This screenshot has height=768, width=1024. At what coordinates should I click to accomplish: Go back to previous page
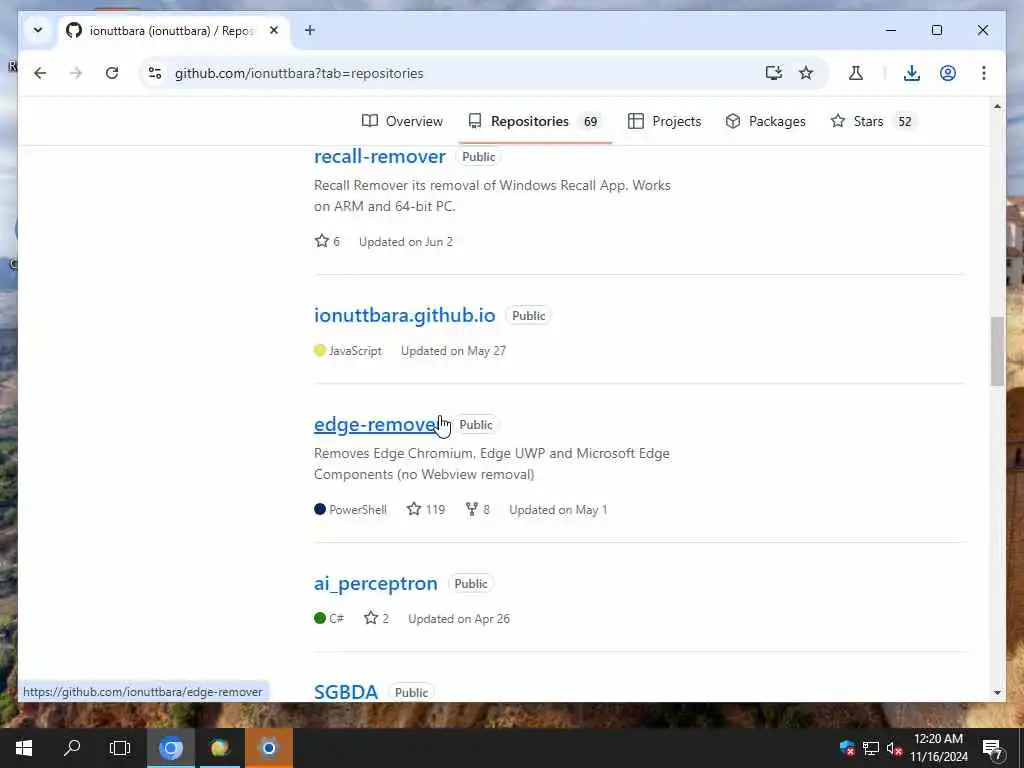40,73
